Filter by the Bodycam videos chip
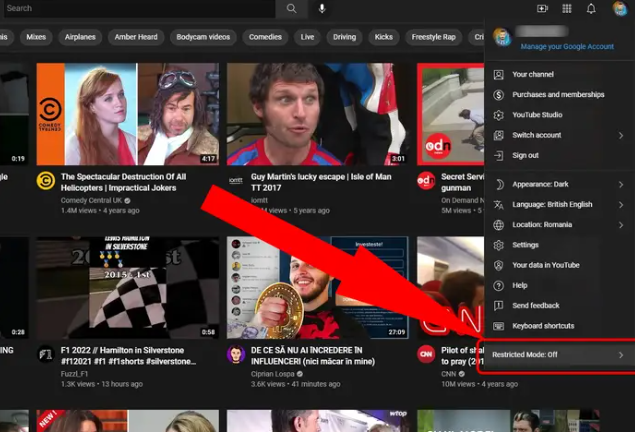Viewport: 635px width, 432px height. tap(203, 37)
